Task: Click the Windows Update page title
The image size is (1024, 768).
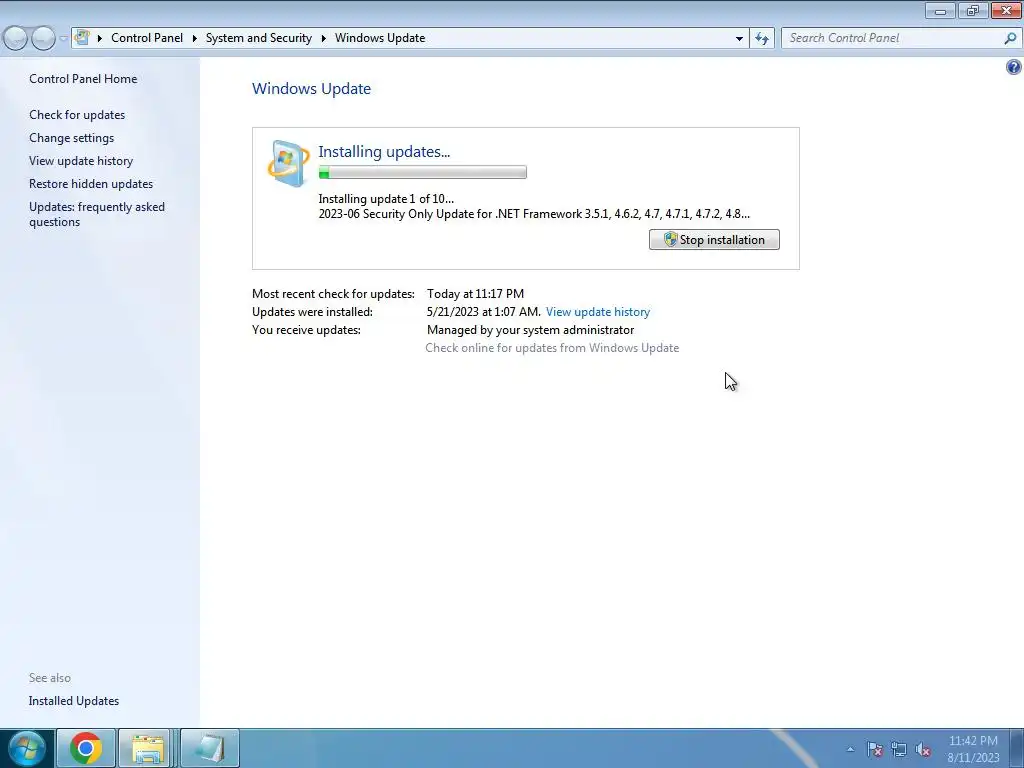Action: coord(312,89)
